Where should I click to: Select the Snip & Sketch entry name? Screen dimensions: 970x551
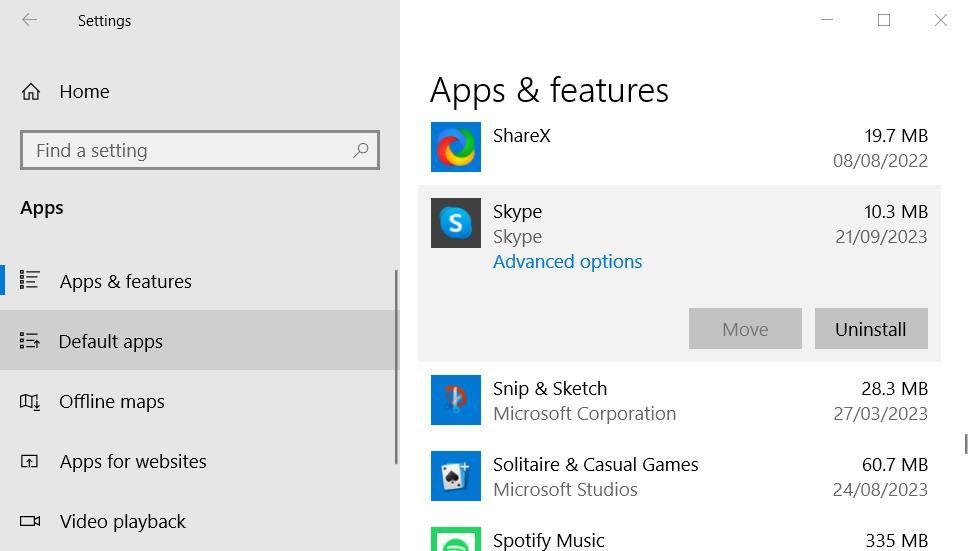550,388
